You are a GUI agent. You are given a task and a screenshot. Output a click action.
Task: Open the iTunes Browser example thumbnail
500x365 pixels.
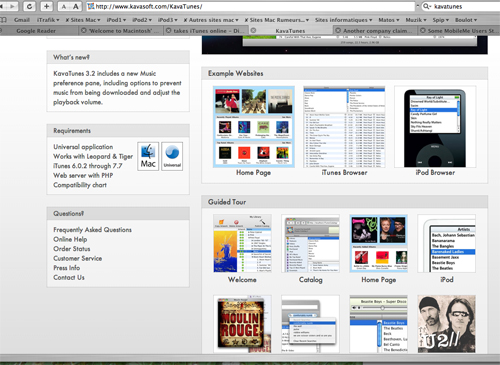pos(344,127)
